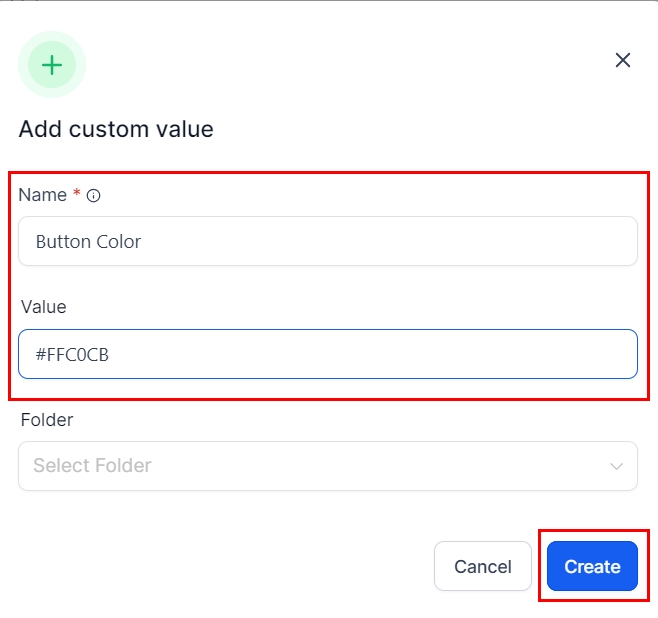Click inside the Value input field
Image resolution: width=658 pixels, height=618 pixels.
click(x=328, y=354)
